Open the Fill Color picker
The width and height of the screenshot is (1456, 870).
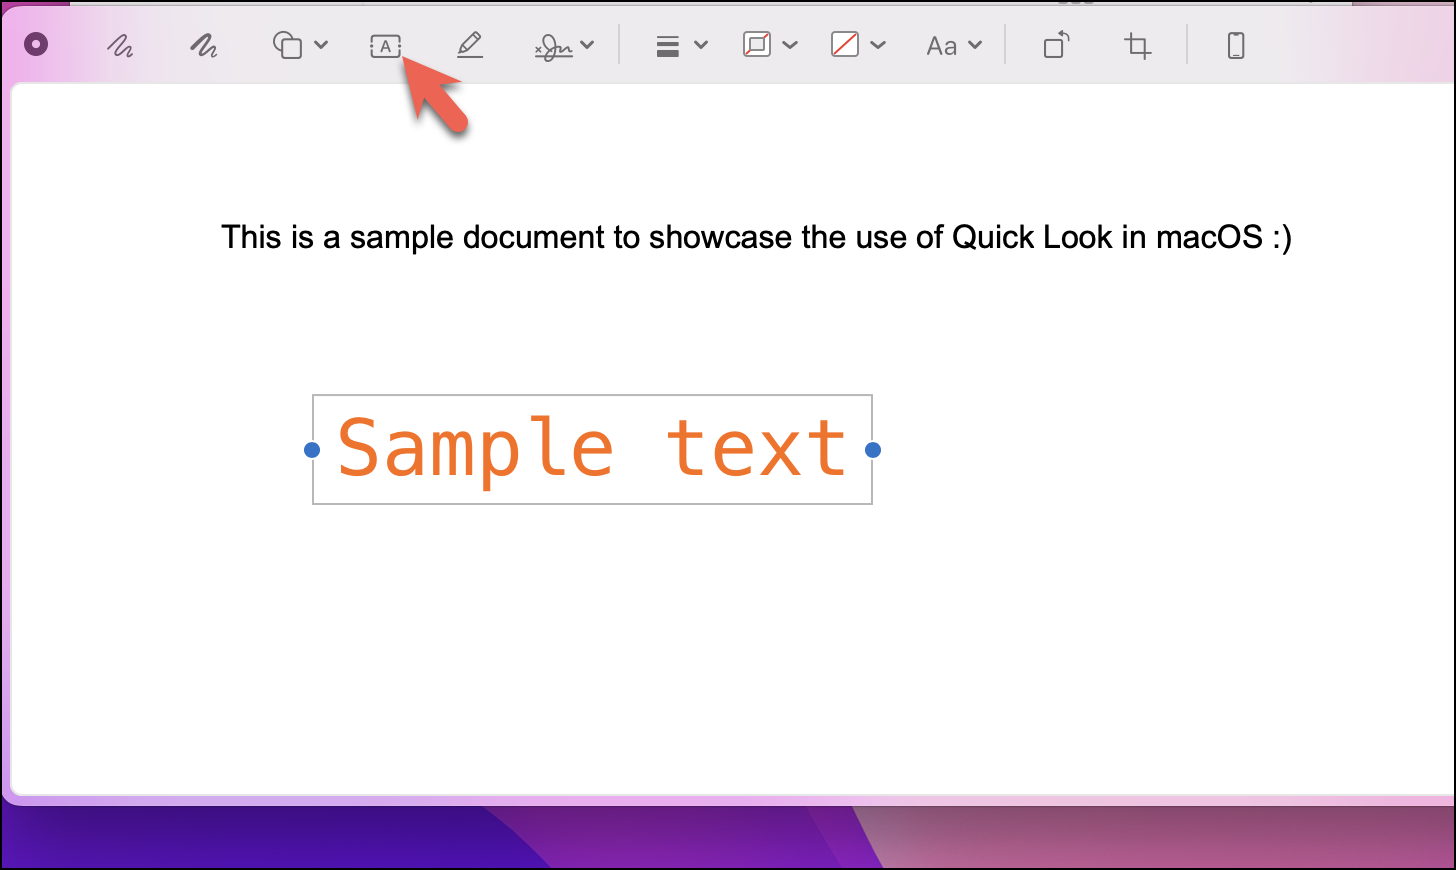tap(845, 45)
